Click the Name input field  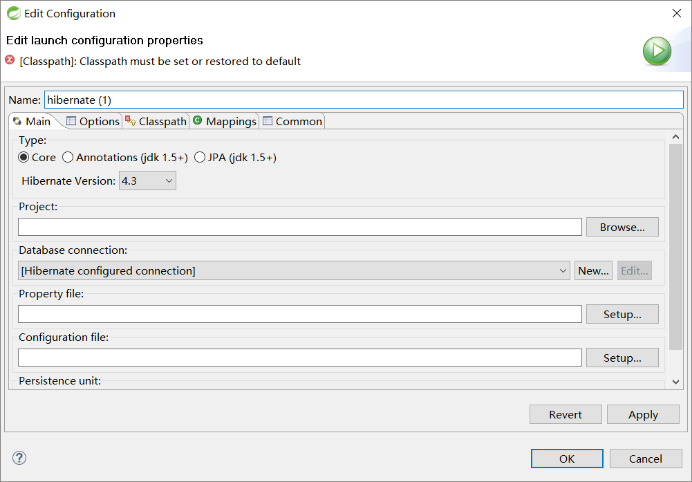pyautogui.click(x=364, y=100)
